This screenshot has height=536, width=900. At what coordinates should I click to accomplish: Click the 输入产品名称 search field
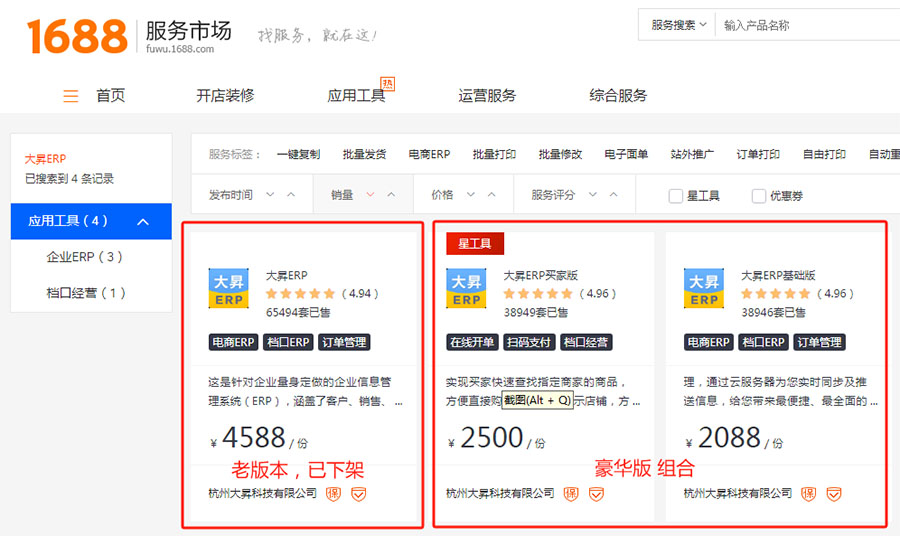(x=808, y=25)
